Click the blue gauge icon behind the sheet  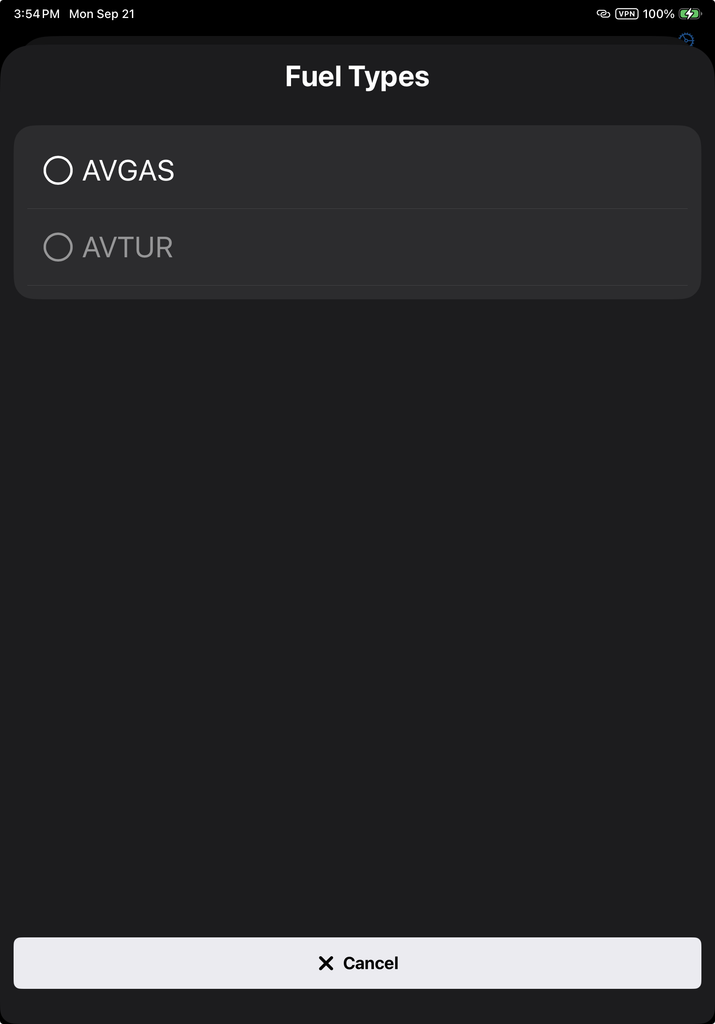(x=686, y=39)
